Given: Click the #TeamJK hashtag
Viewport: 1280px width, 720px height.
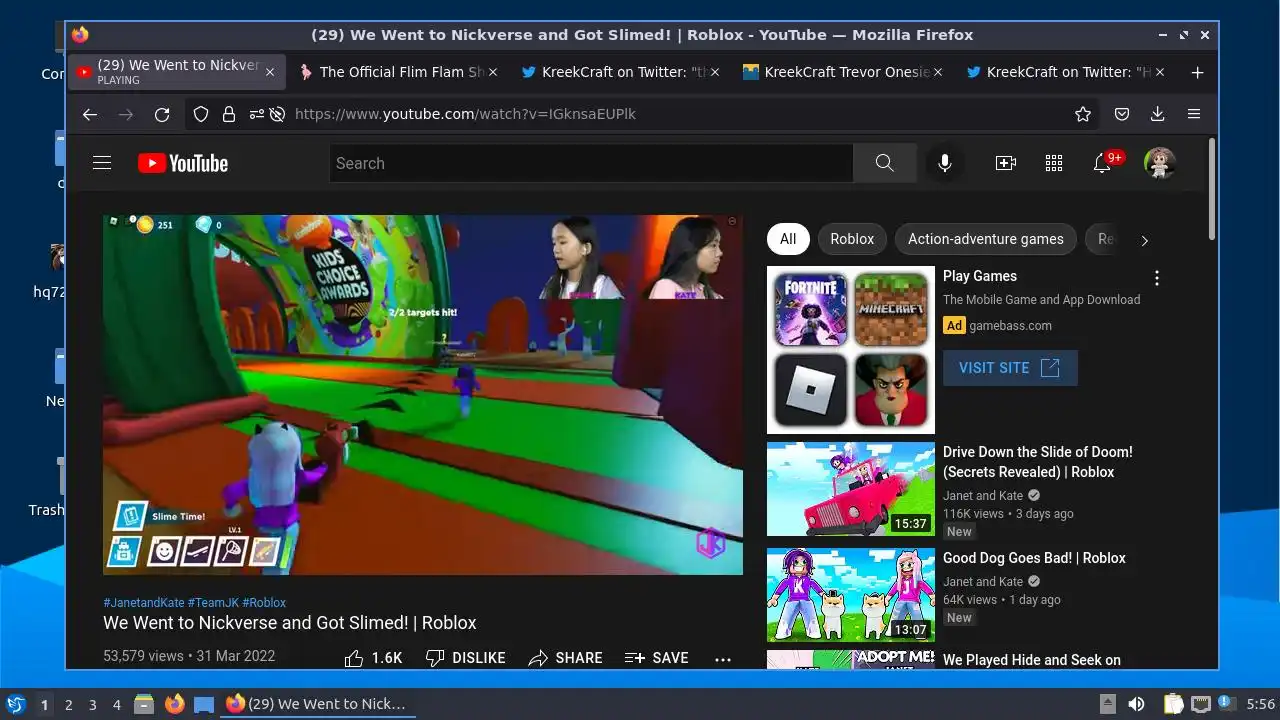Looking at the screenshot, I should pyautogui.click(x=213, y=603).
